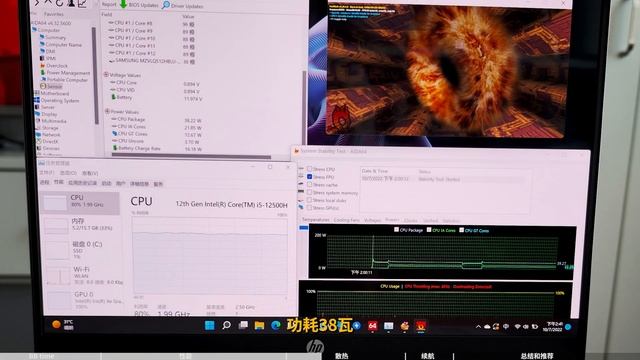Image resolution: width=640 pixels, height=360 pixels.
Task: Open Task Manager 文件(F) menu
Action: (47, 173)
